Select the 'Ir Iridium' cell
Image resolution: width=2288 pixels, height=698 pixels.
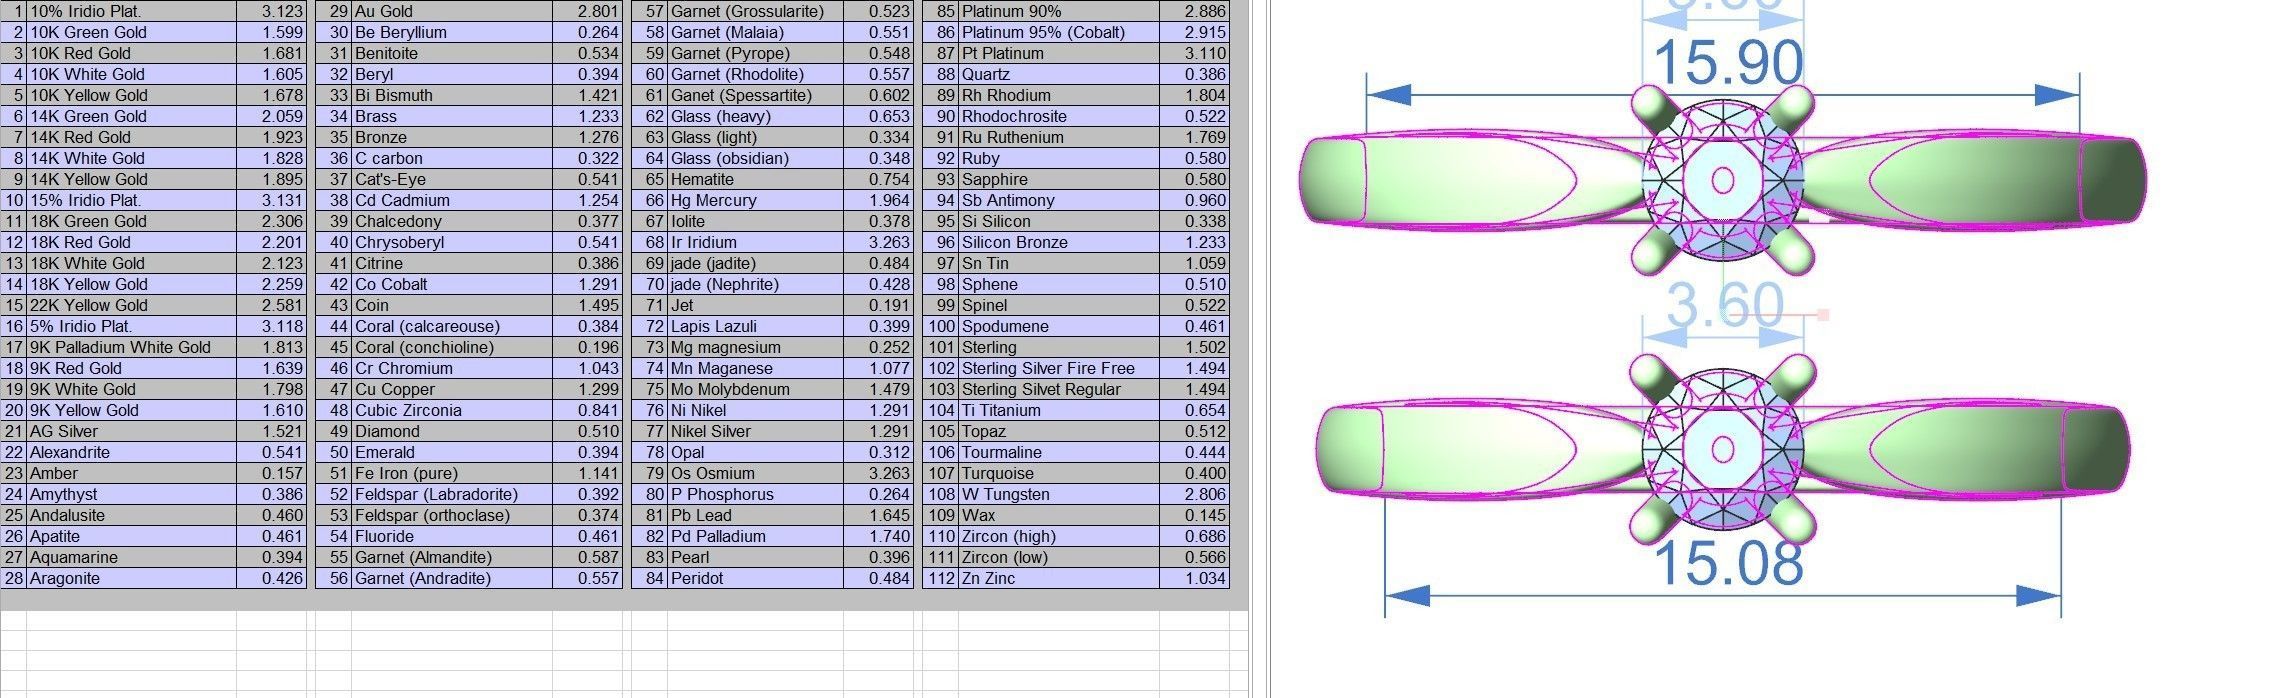coord(756,242)
